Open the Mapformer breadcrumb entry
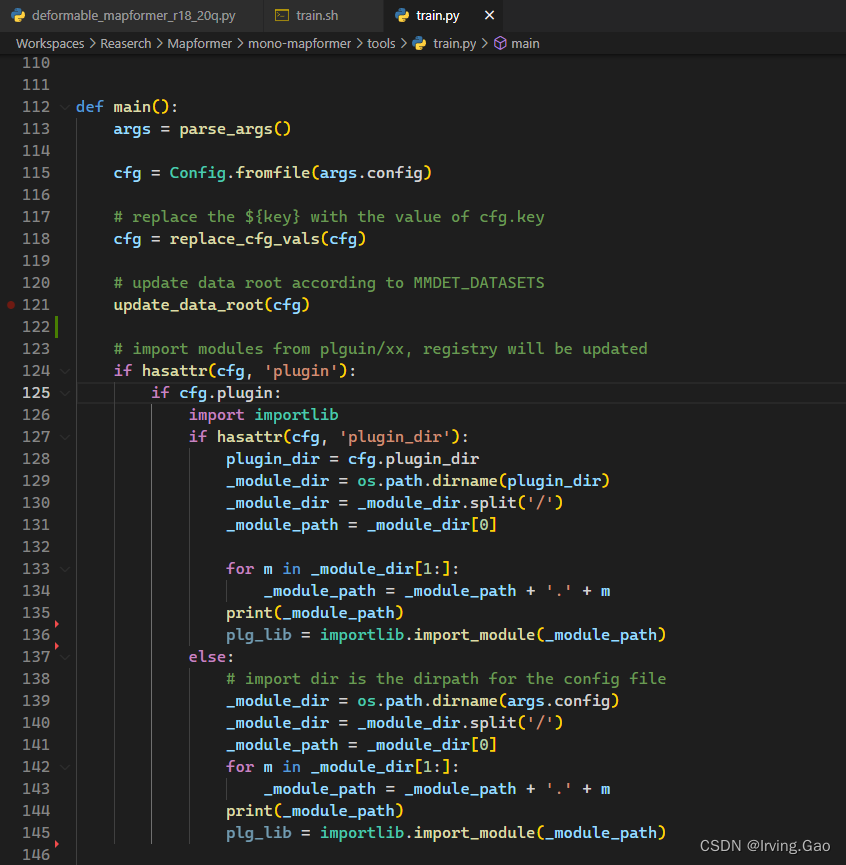Screen dimensions: 846x865 pyautogui.click(x=199, y=43)
